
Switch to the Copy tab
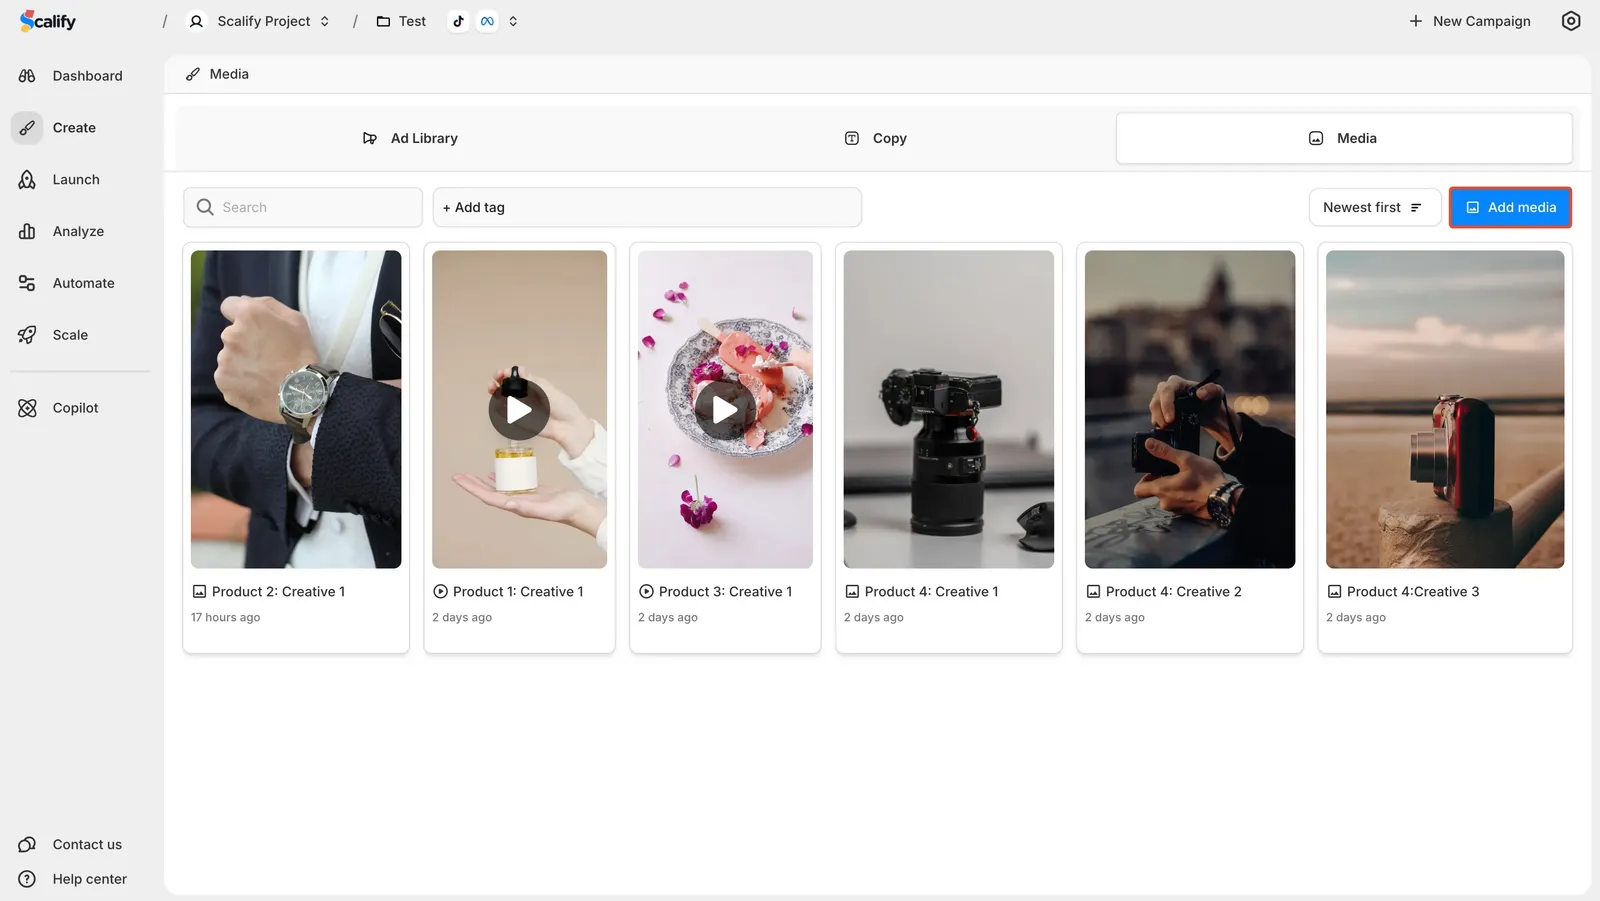point(874,138)
